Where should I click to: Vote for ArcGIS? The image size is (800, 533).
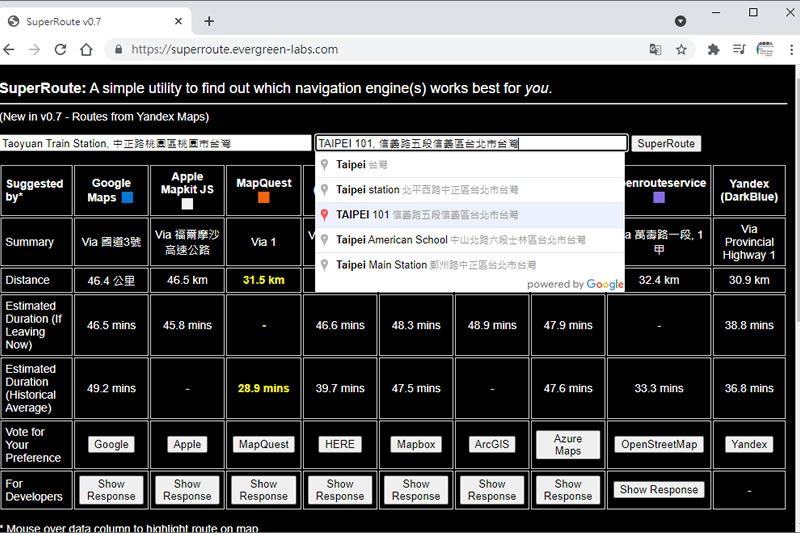492,444
